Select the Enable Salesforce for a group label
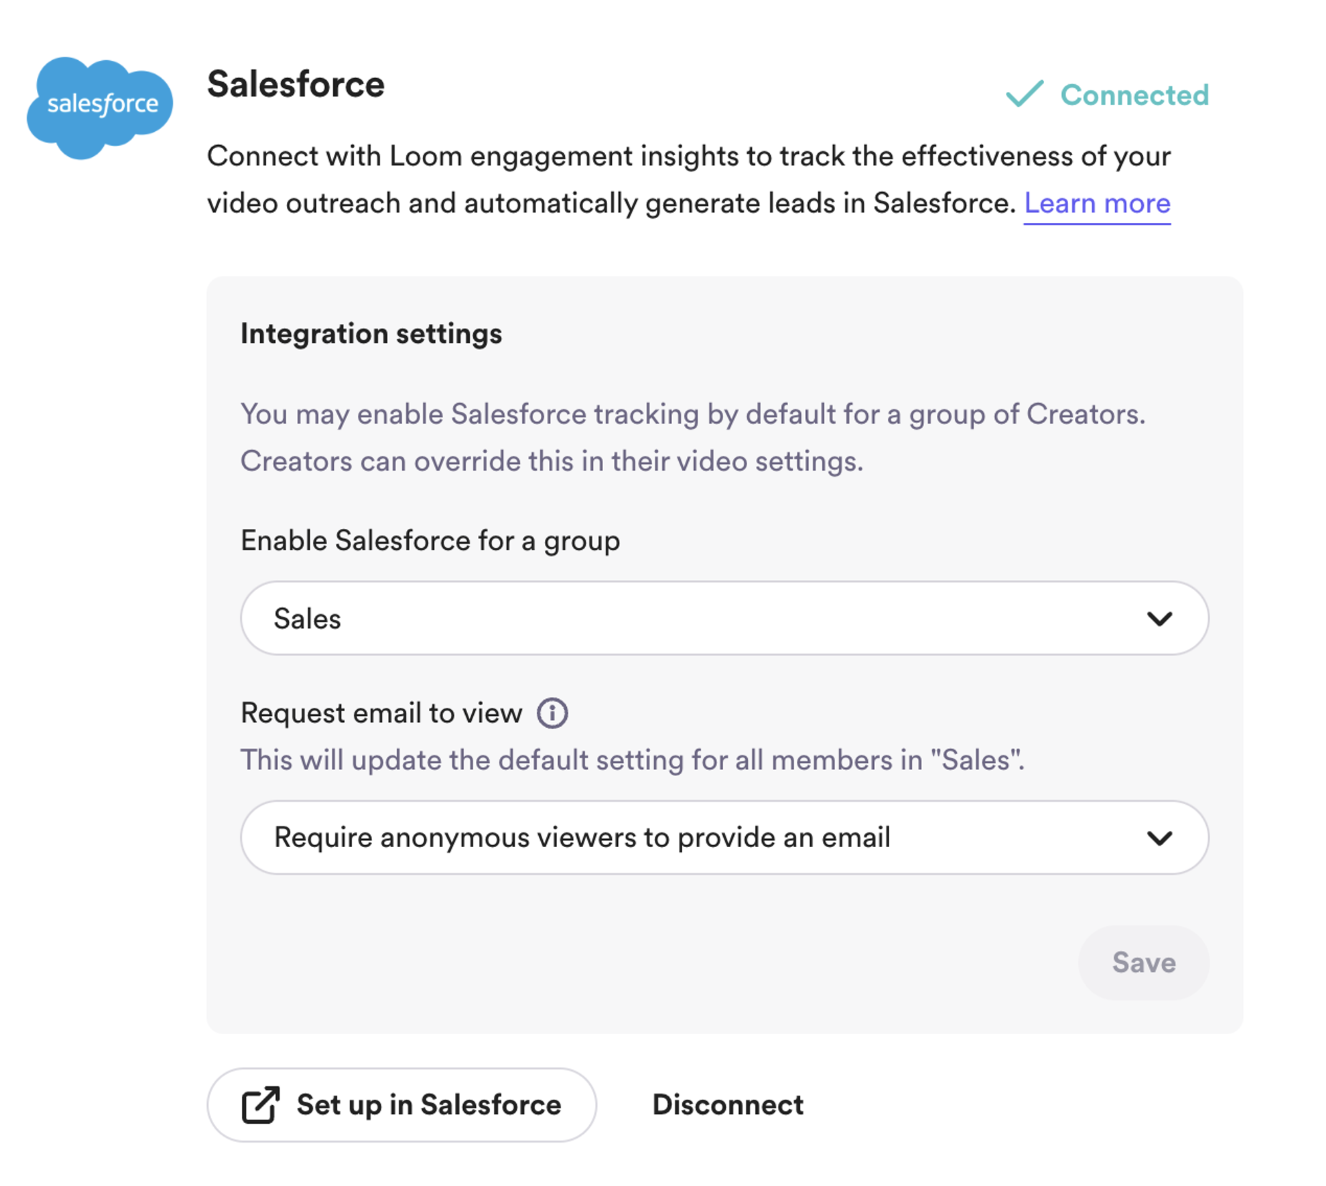The image size is (1326, 1186). pyautogui.click(x=430, y=541)
